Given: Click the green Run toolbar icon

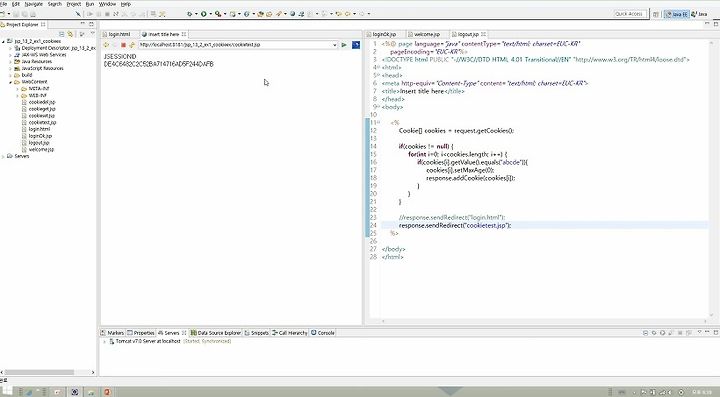Looking at the screenshot, I should pos(203,14).
